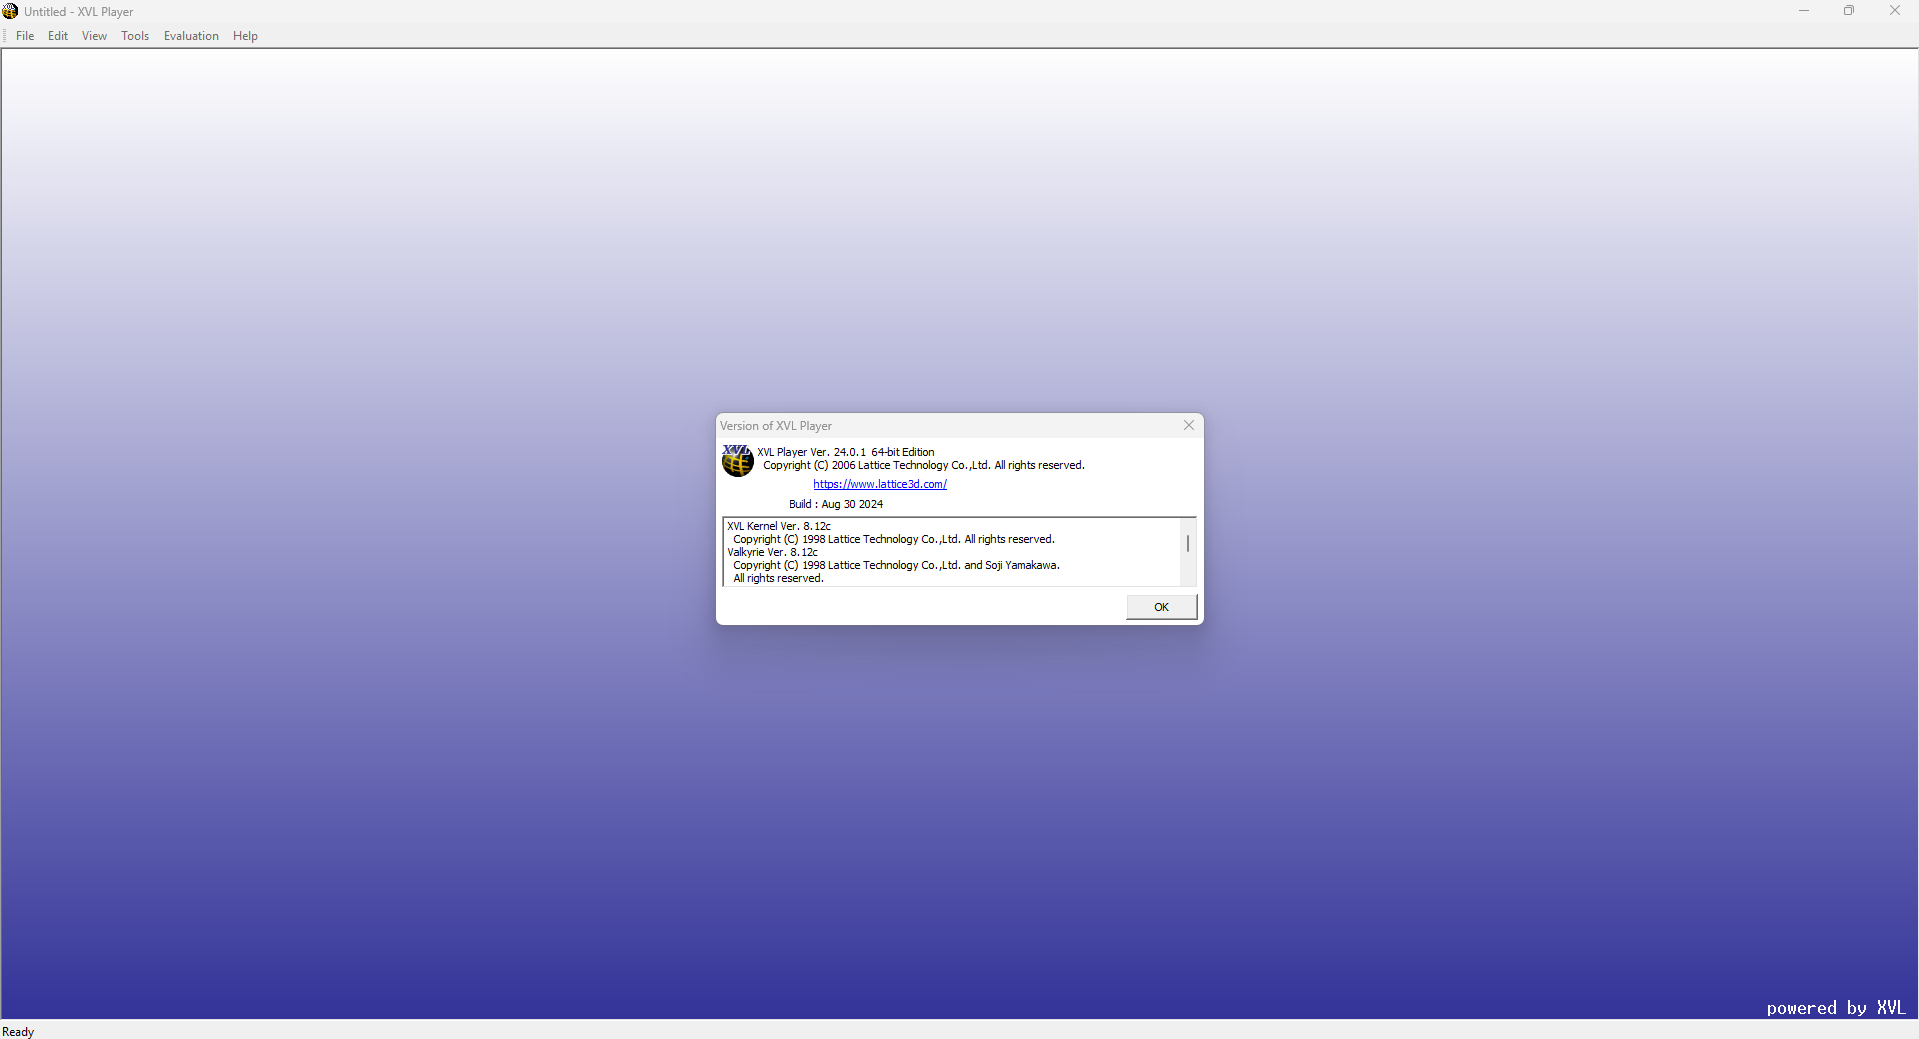Click the 'Version of XVL Player' dialog title
The width and height of the screenshot is (1919, 1039).
tap(776, 426)
